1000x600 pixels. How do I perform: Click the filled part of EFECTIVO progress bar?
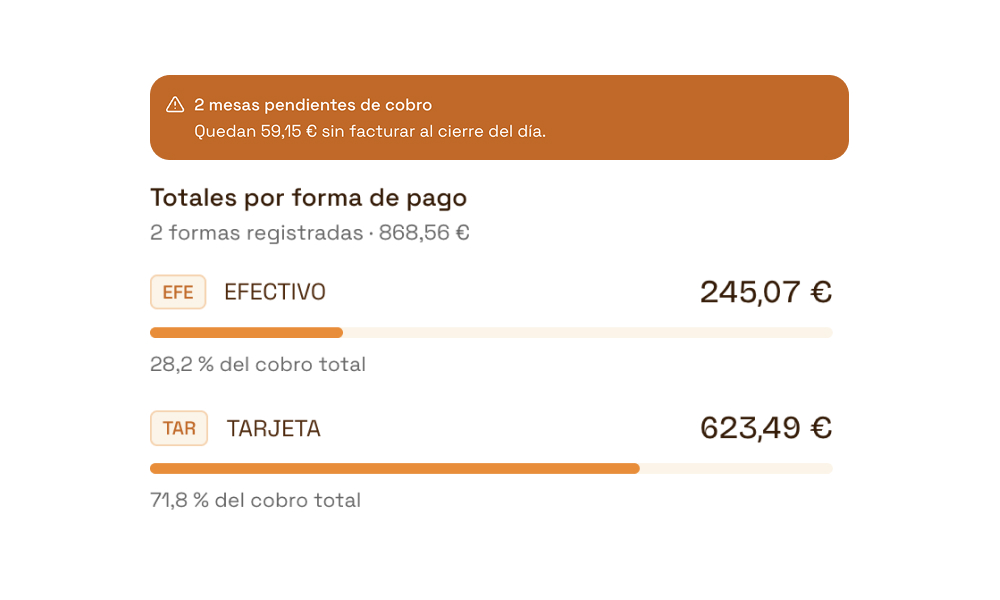click(246, 332)
